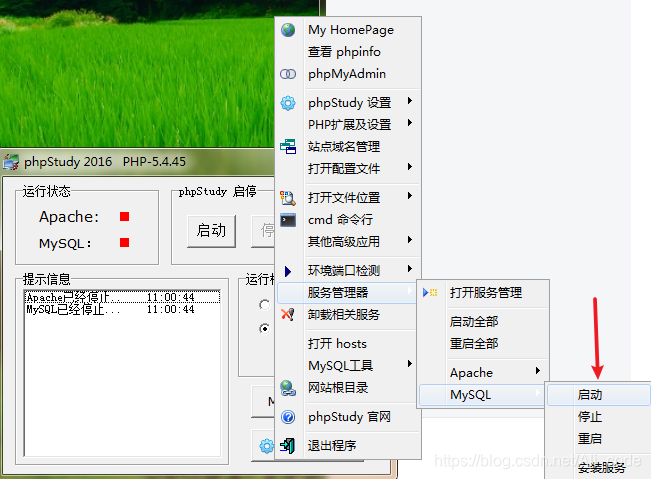651x479 pixels.
Task: Select the lower selected radio button under 运行模式
Action: (x=264, y=329)
